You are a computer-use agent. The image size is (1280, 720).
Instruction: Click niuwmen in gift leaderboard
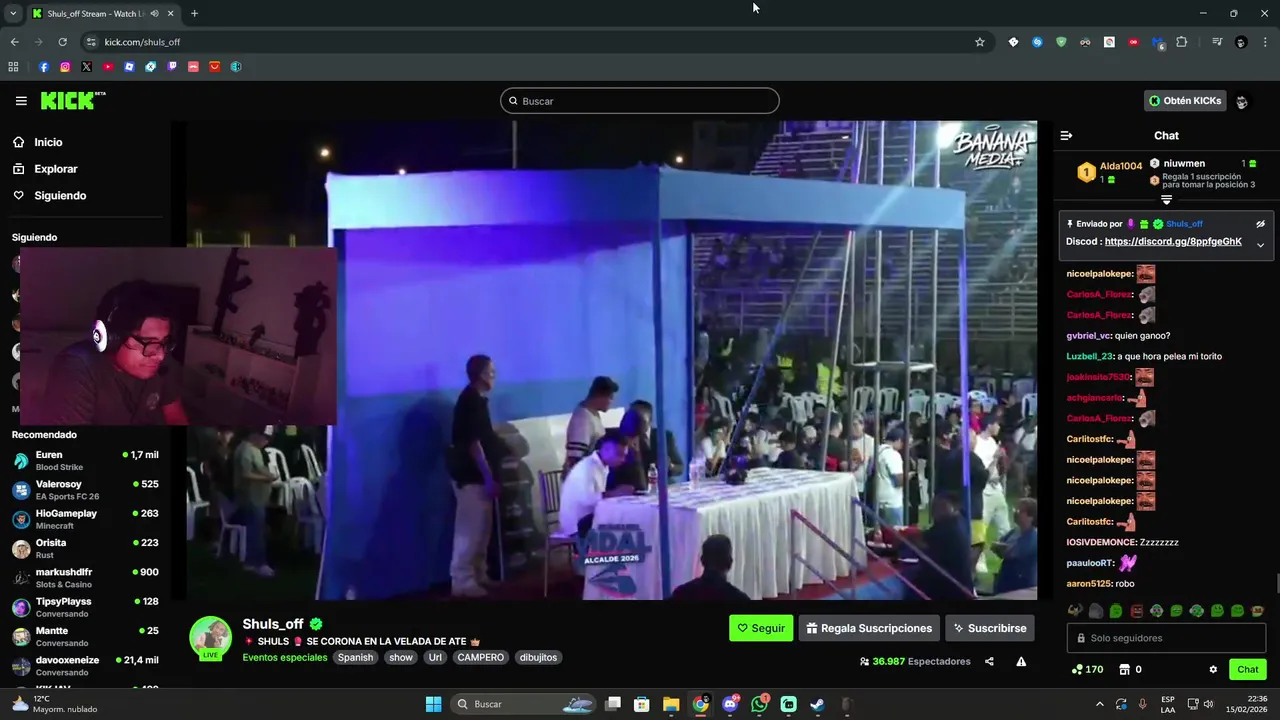(x=1184, y=163)
